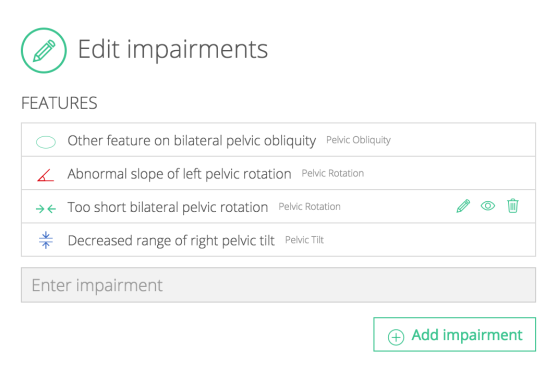Viewport: 557px width, 387px height.
Task: Click the red angle slope icon
Action: pos(46,175)
